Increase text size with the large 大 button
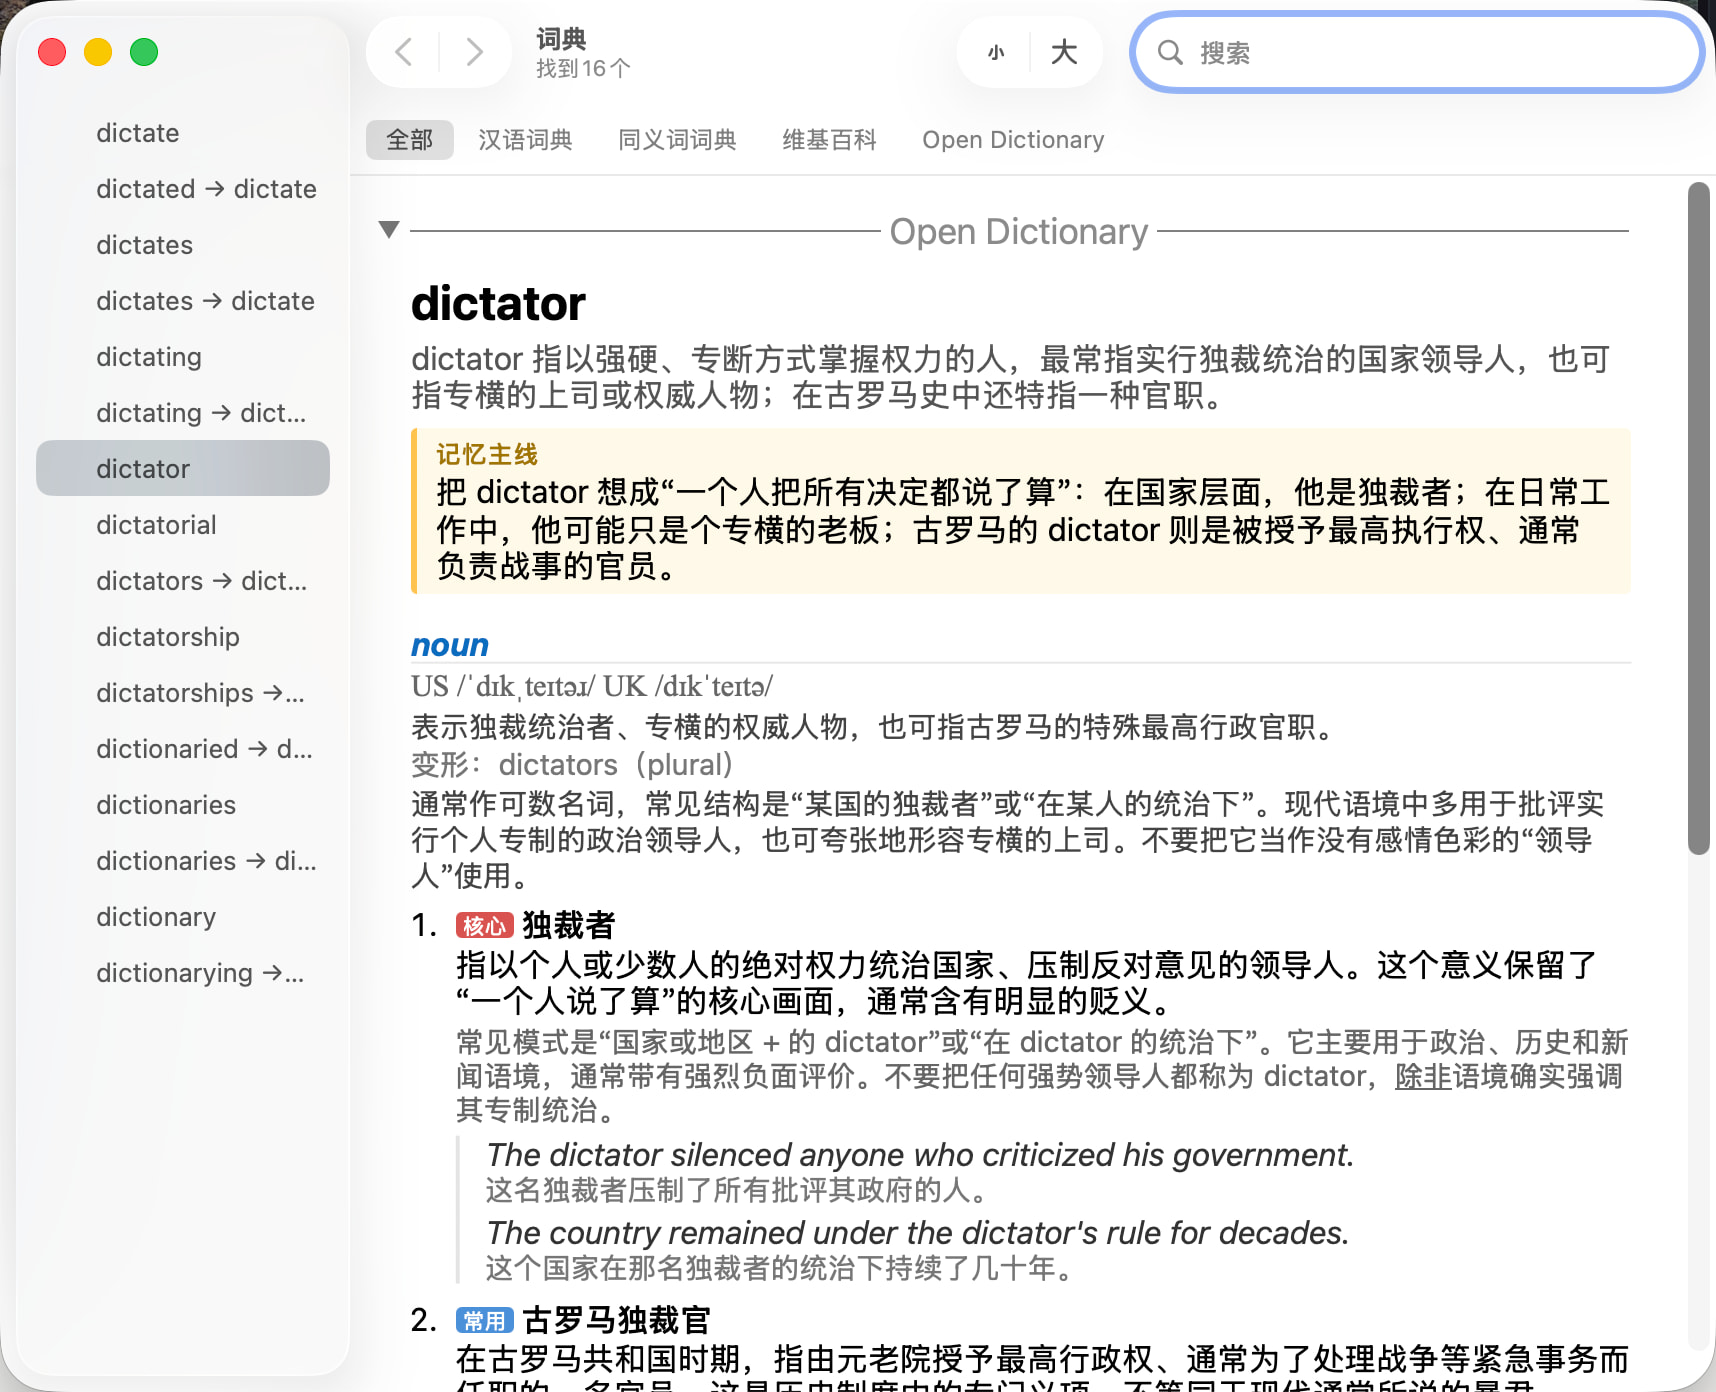Image resolution: width=1716 pixels, height=1392 pixels. click(x=1064, y=52)
